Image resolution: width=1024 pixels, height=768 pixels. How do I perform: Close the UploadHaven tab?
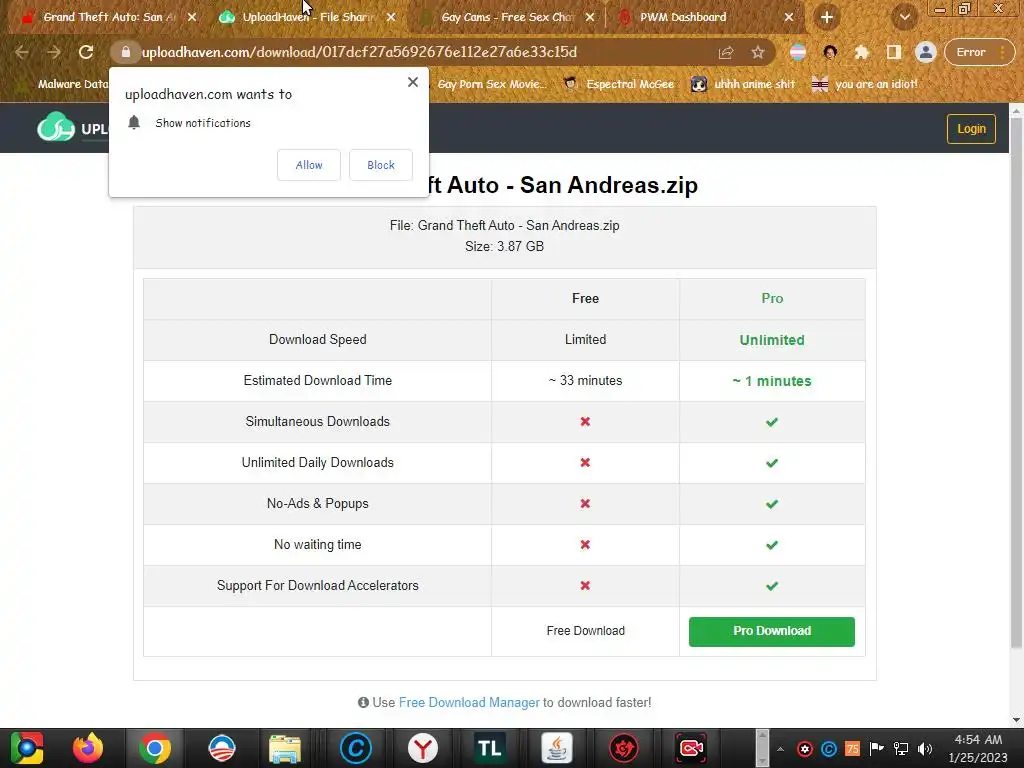[x=391, y=18]
